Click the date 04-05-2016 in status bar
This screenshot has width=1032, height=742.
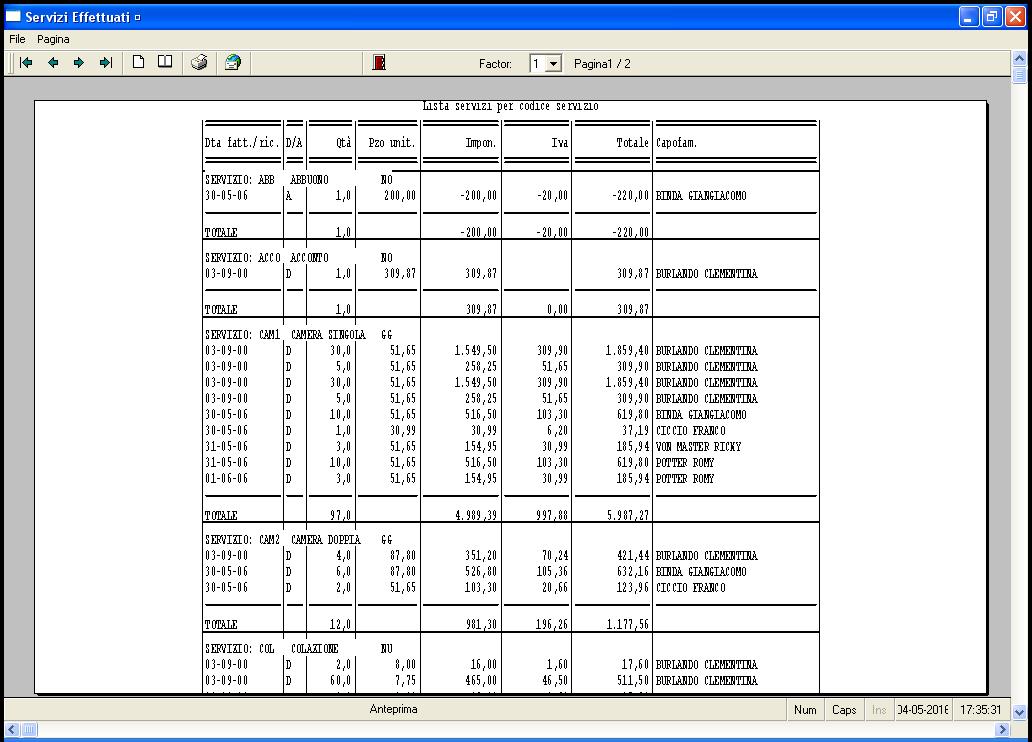click(x=923, y=710)
